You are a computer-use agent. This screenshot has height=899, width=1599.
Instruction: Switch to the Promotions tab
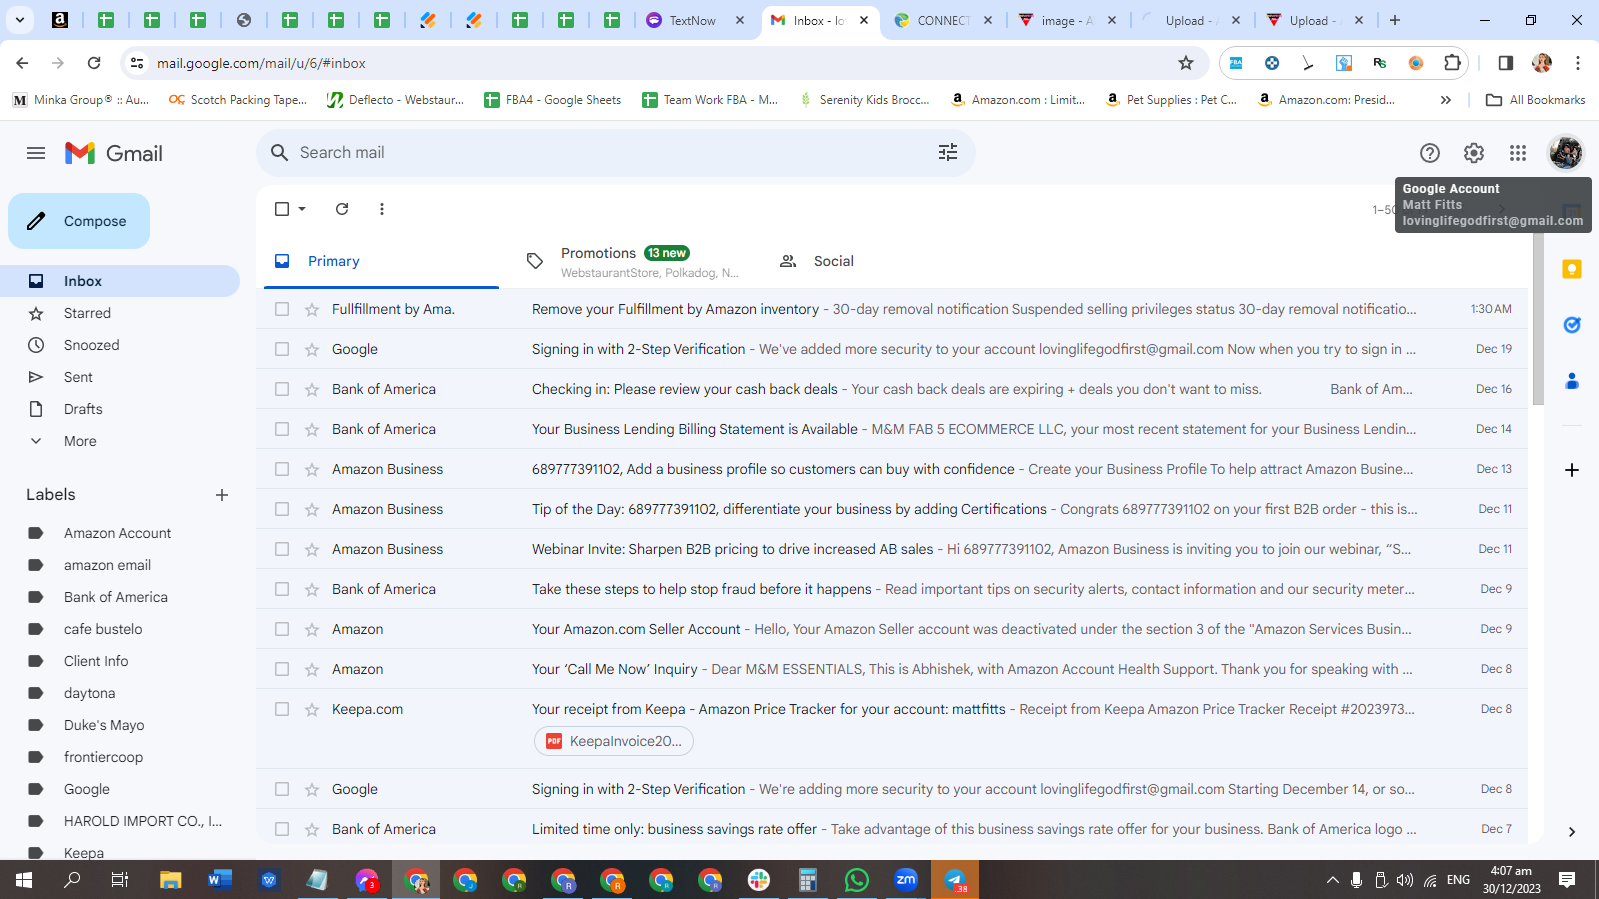[x=634, y=261]
